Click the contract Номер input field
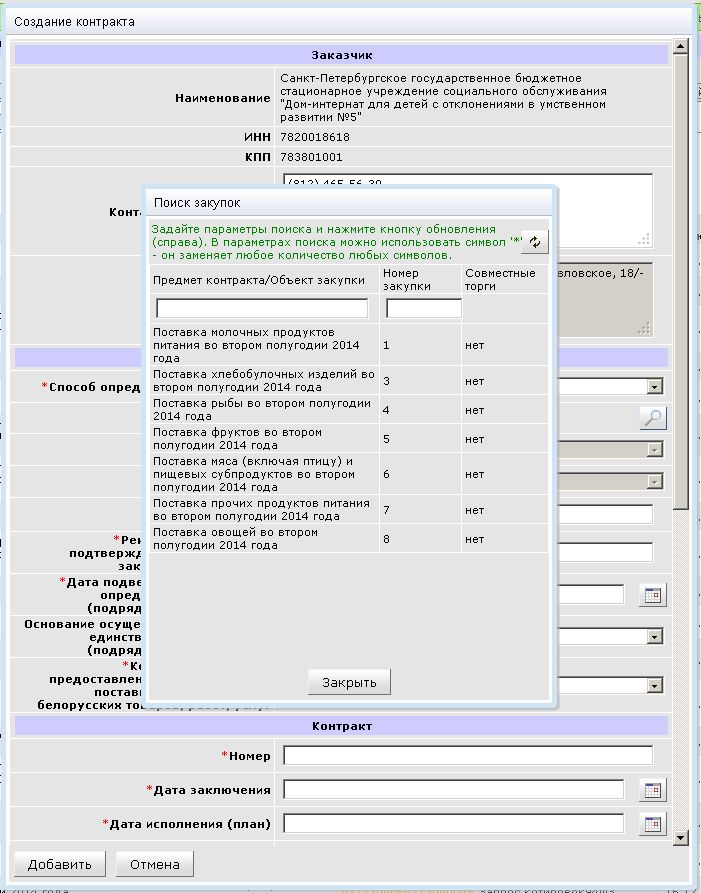The width and height of the screenshot is (701, 893). 468,756
